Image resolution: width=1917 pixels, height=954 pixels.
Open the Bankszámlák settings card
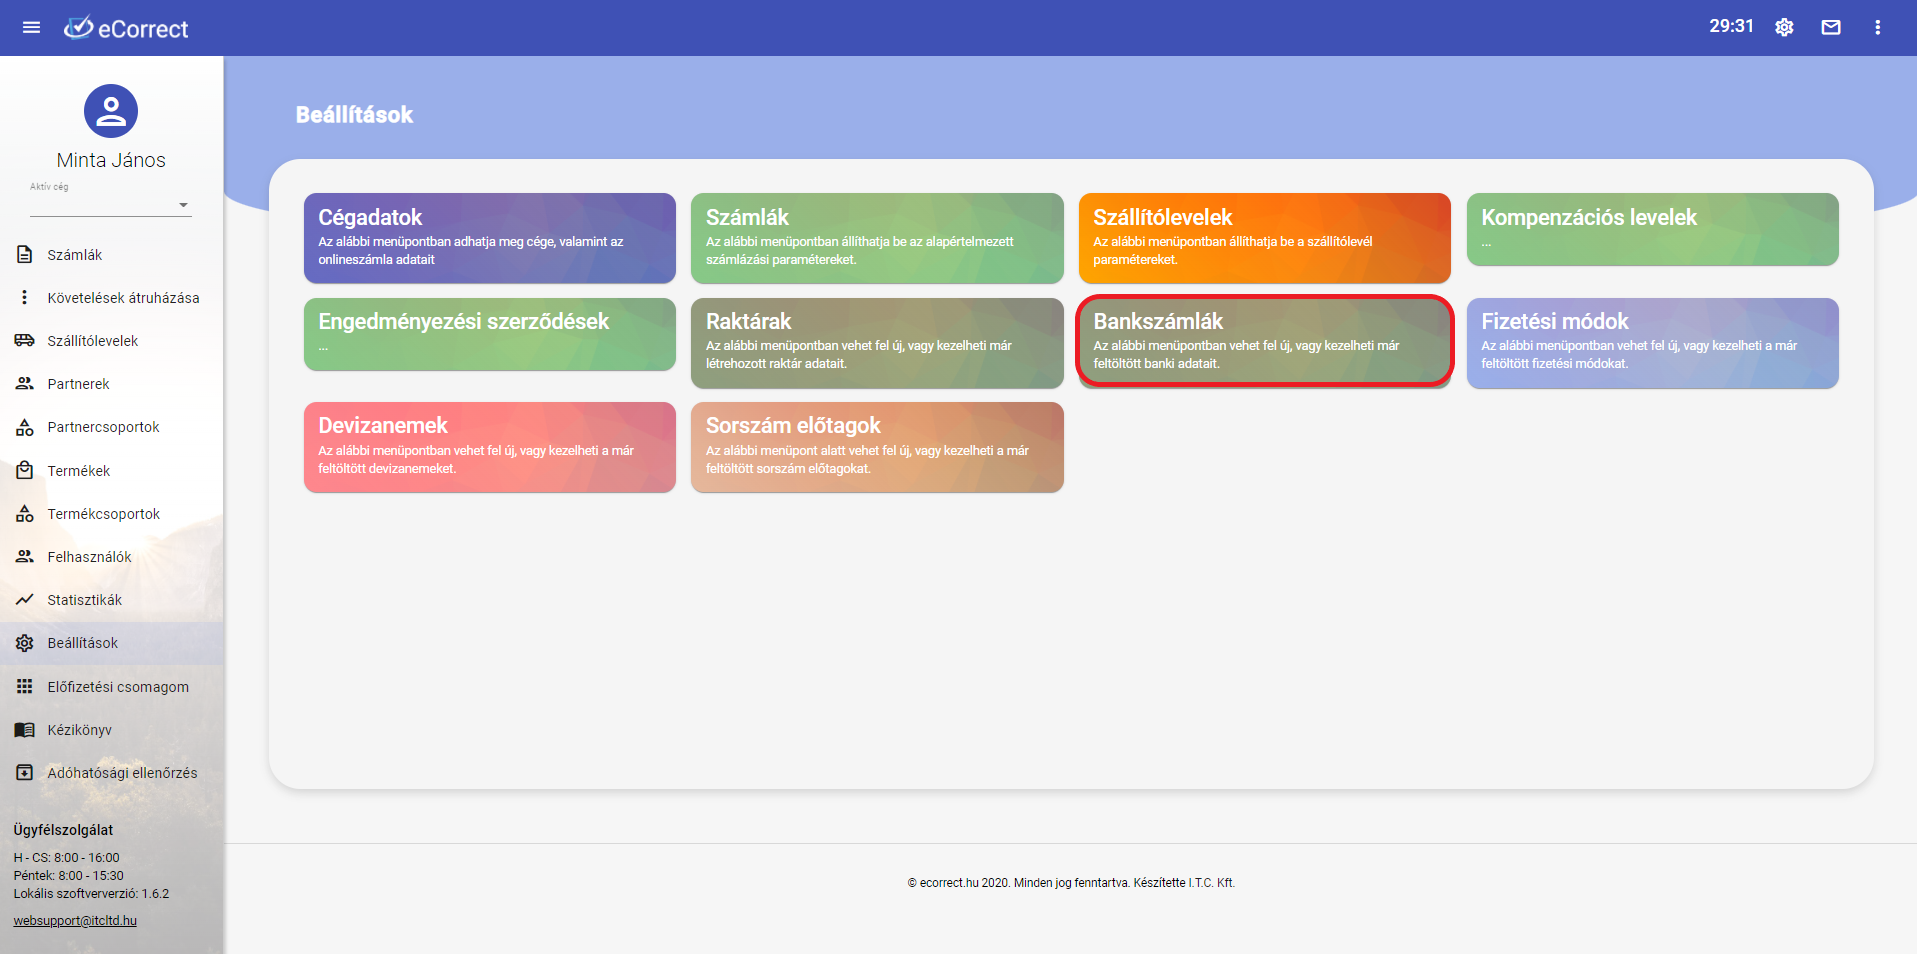(x=1265, y=341)
